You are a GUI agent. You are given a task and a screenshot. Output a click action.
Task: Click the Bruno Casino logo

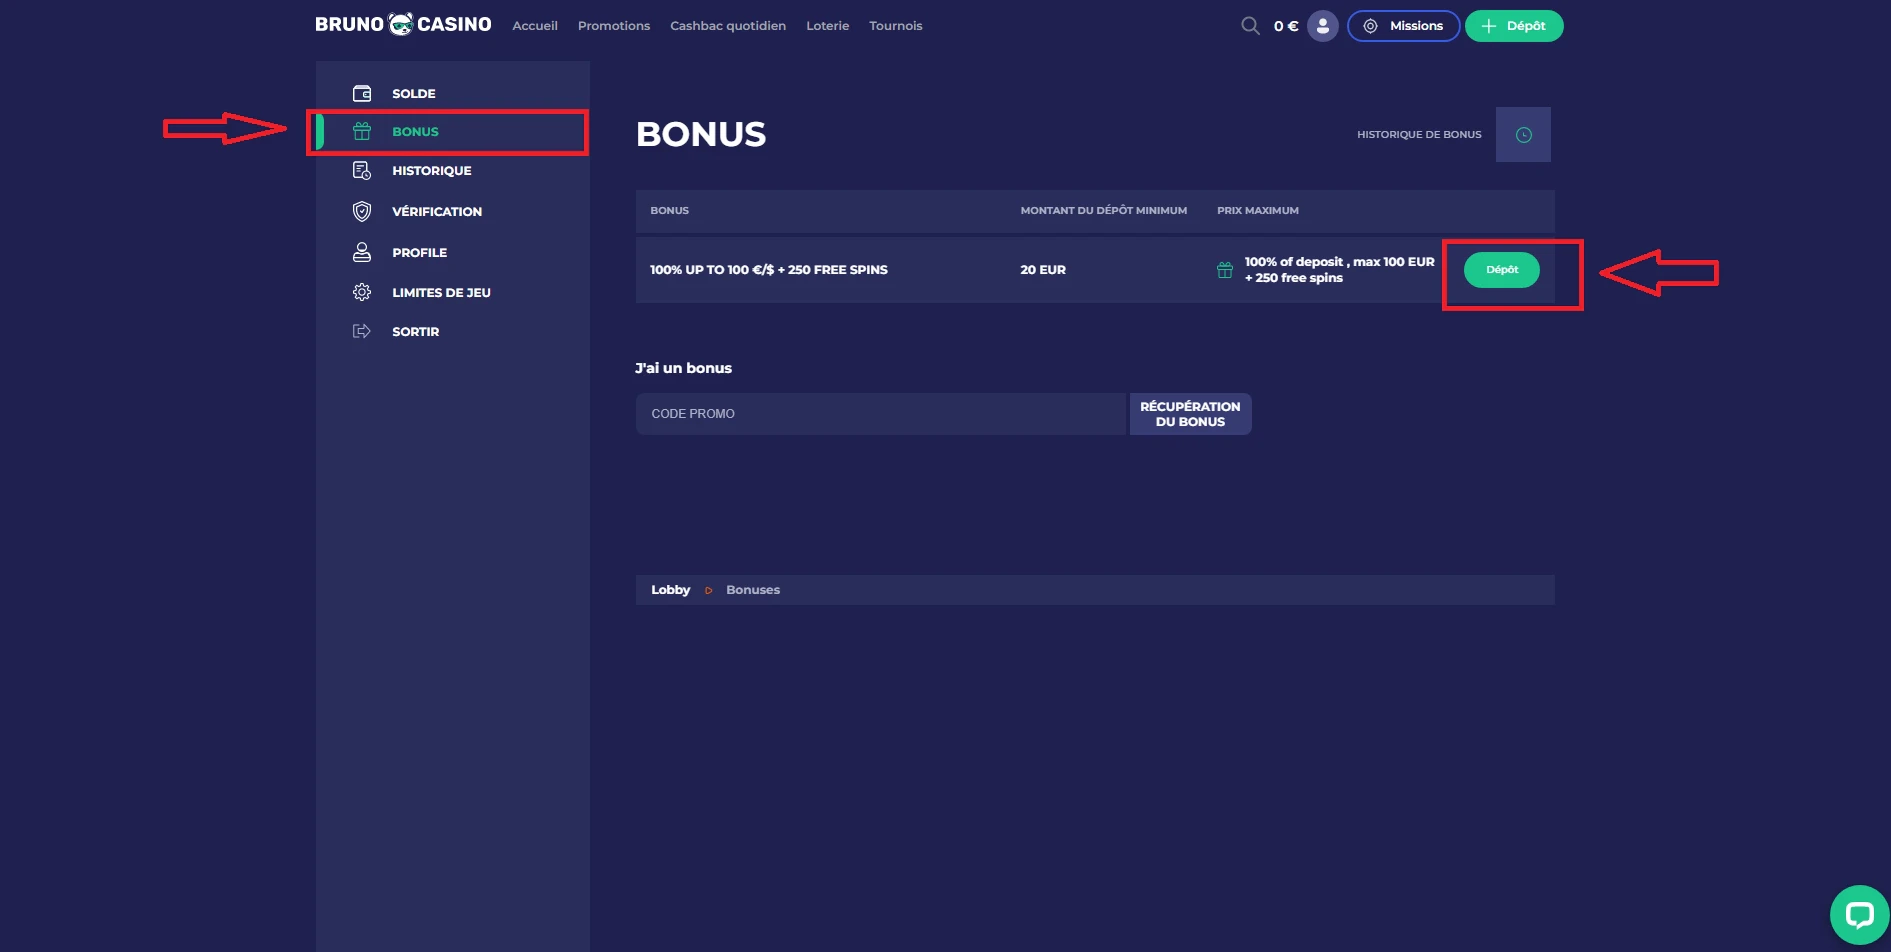point(403,24)
